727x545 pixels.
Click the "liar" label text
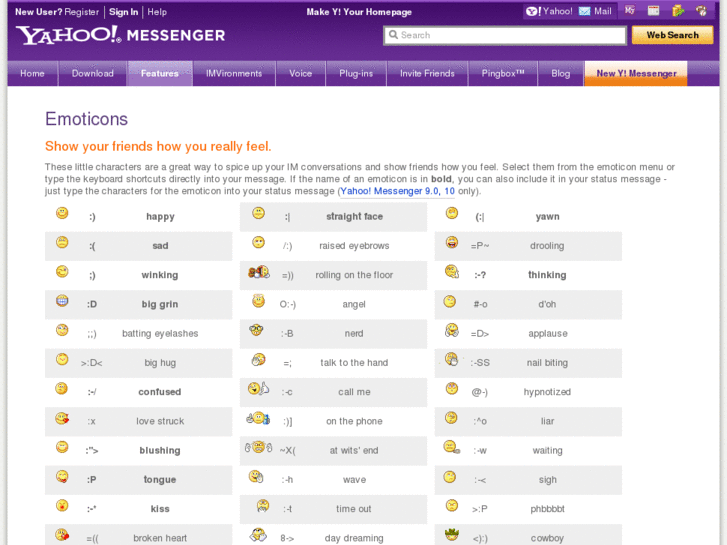point(548,421)
